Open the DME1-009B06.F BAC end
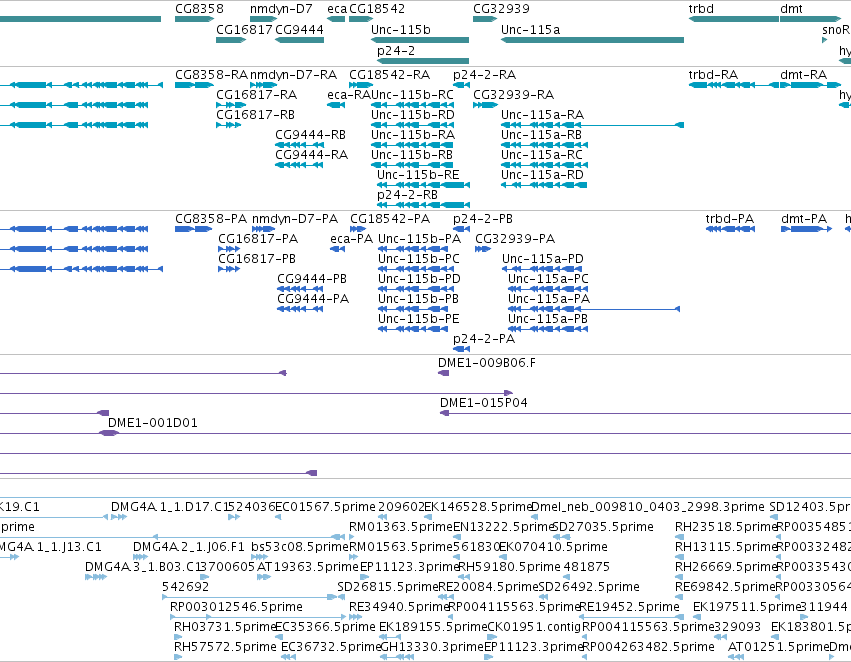This screenshot has width=851, height=662. click(443, 373)
